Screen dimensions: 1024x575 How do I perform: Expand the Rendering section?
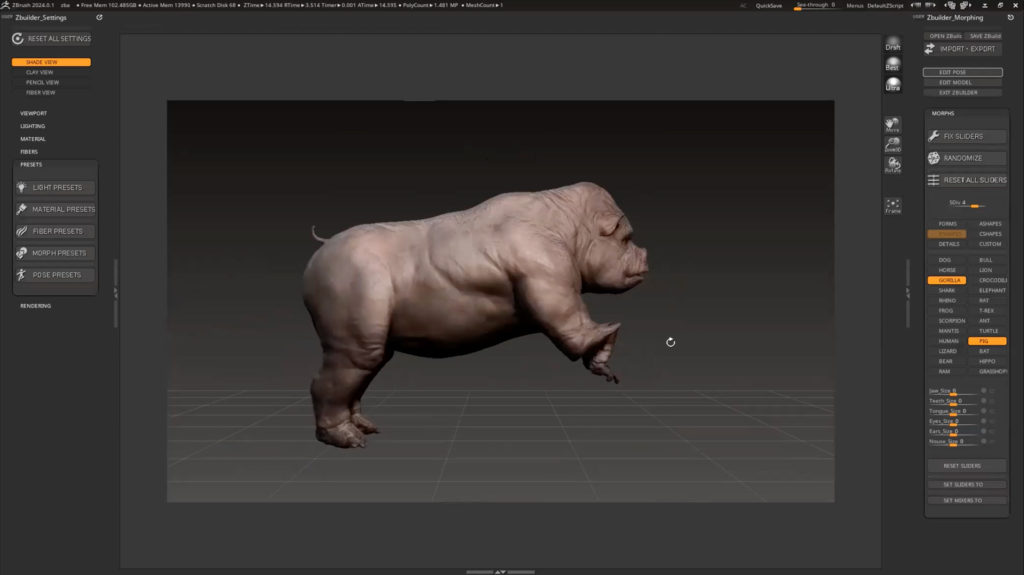(36, 306)
